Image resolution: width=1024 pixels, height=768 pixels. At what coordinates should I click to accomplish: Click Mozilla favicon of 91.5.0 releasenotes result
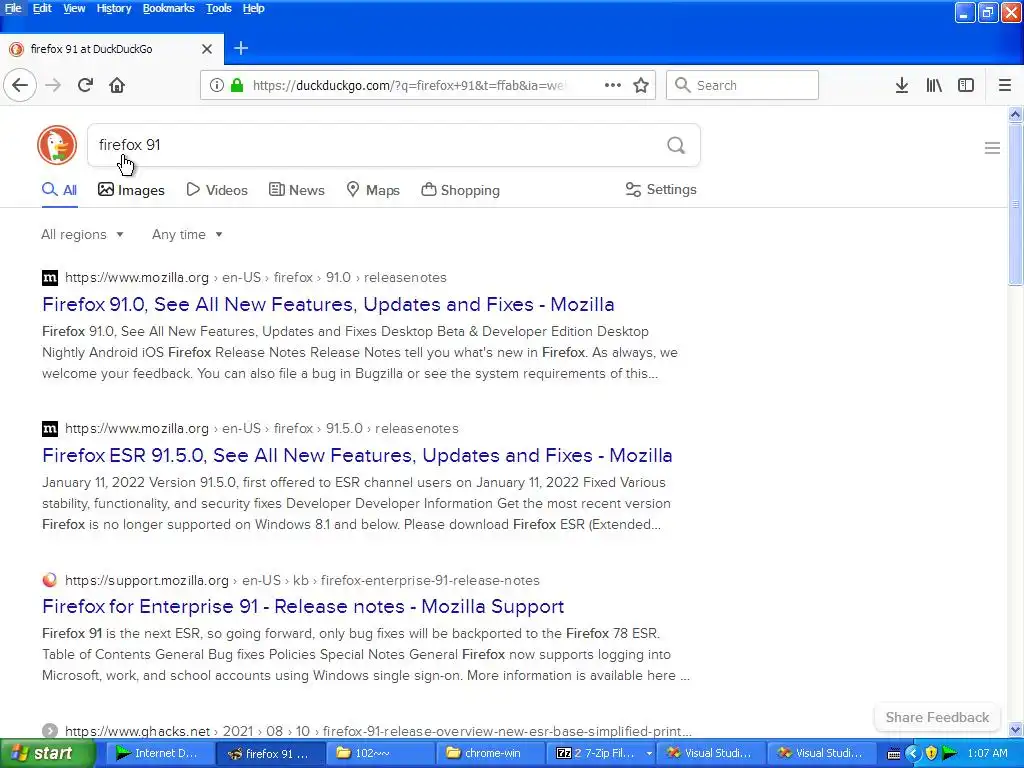pos(50,429)
